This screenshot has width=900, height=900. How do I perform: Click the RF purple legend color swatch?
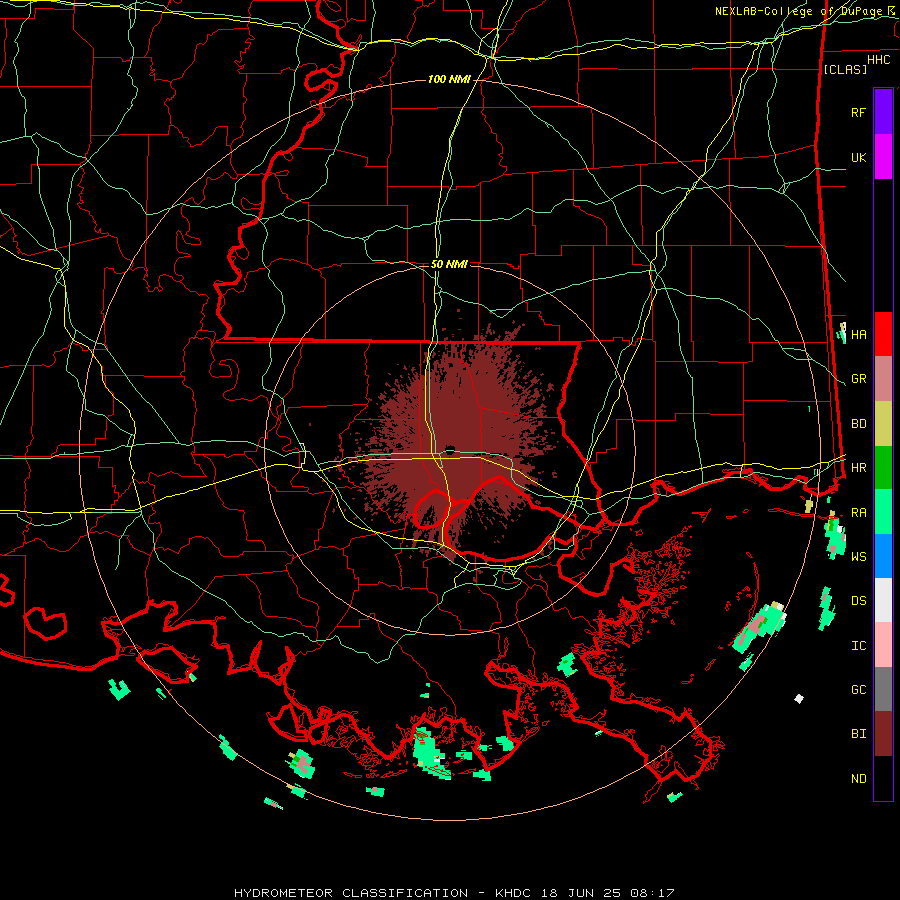(x=883, y=112)
